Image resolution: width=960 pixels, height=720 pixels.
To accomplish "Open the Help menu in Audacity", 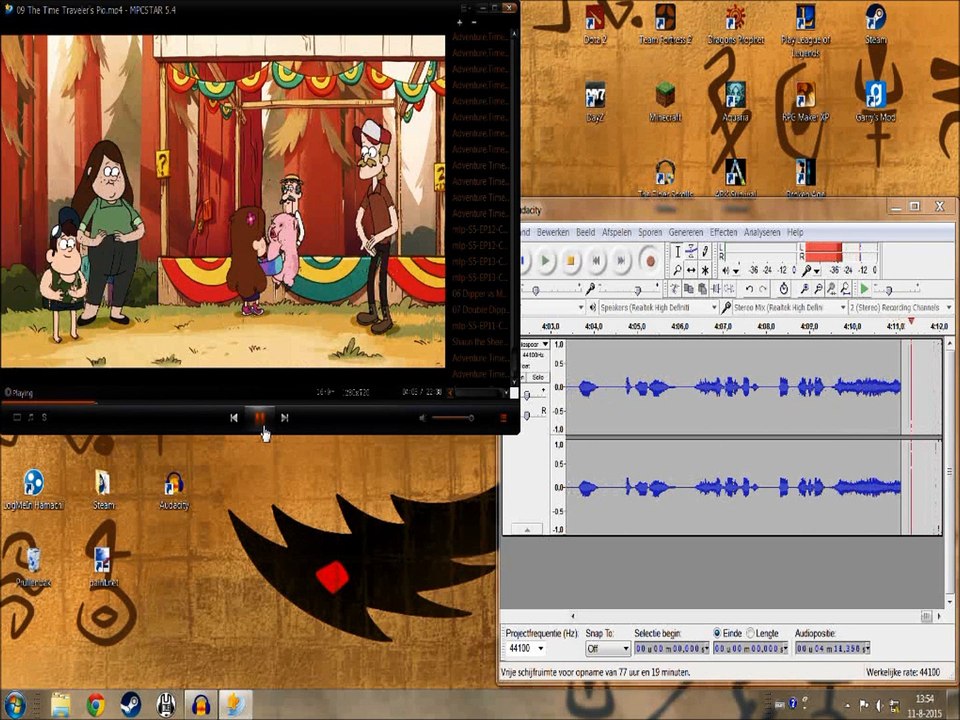I will 795,232.
